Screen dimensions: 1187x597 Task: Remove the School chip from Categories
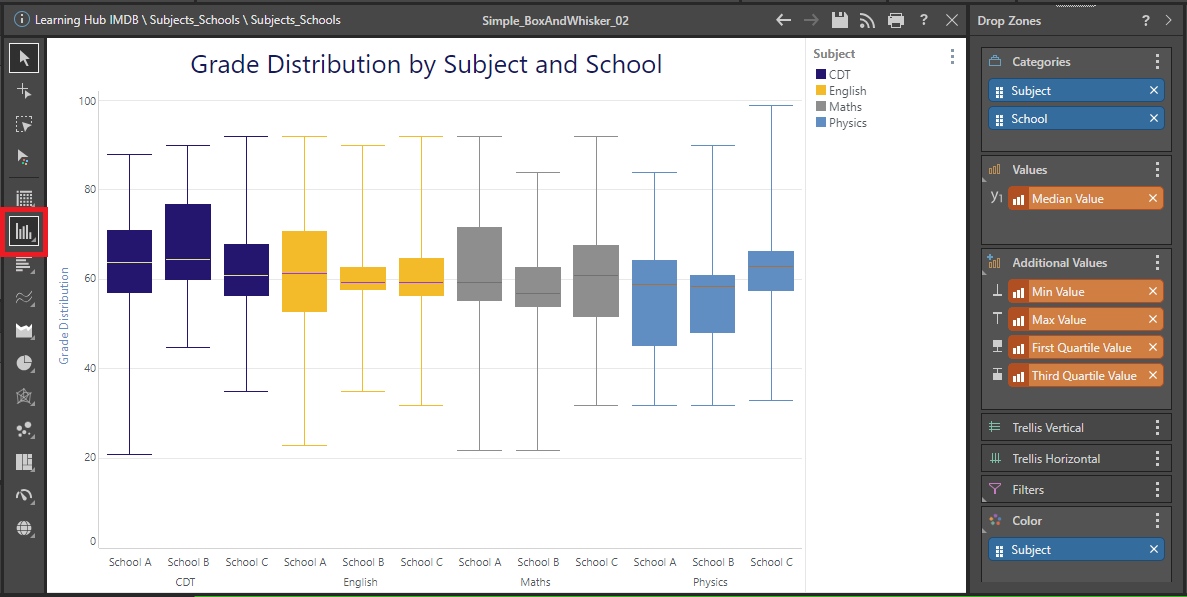(x=1153, y=119)
